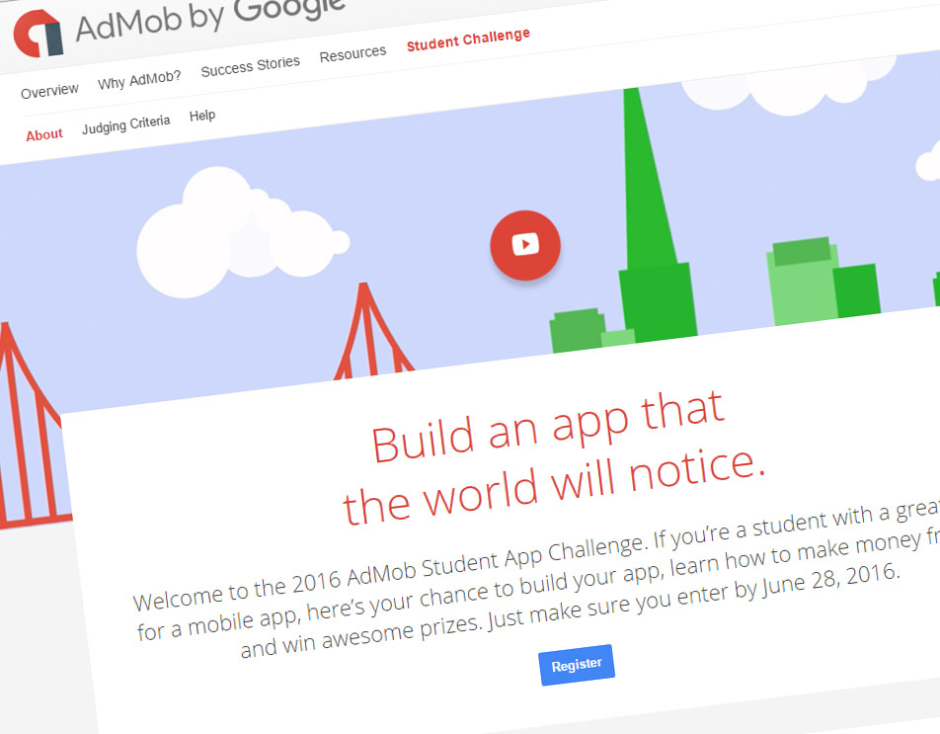This screenshot has width=940, height=734.
Task: Switch to the About tab
Action: (44, 133)
